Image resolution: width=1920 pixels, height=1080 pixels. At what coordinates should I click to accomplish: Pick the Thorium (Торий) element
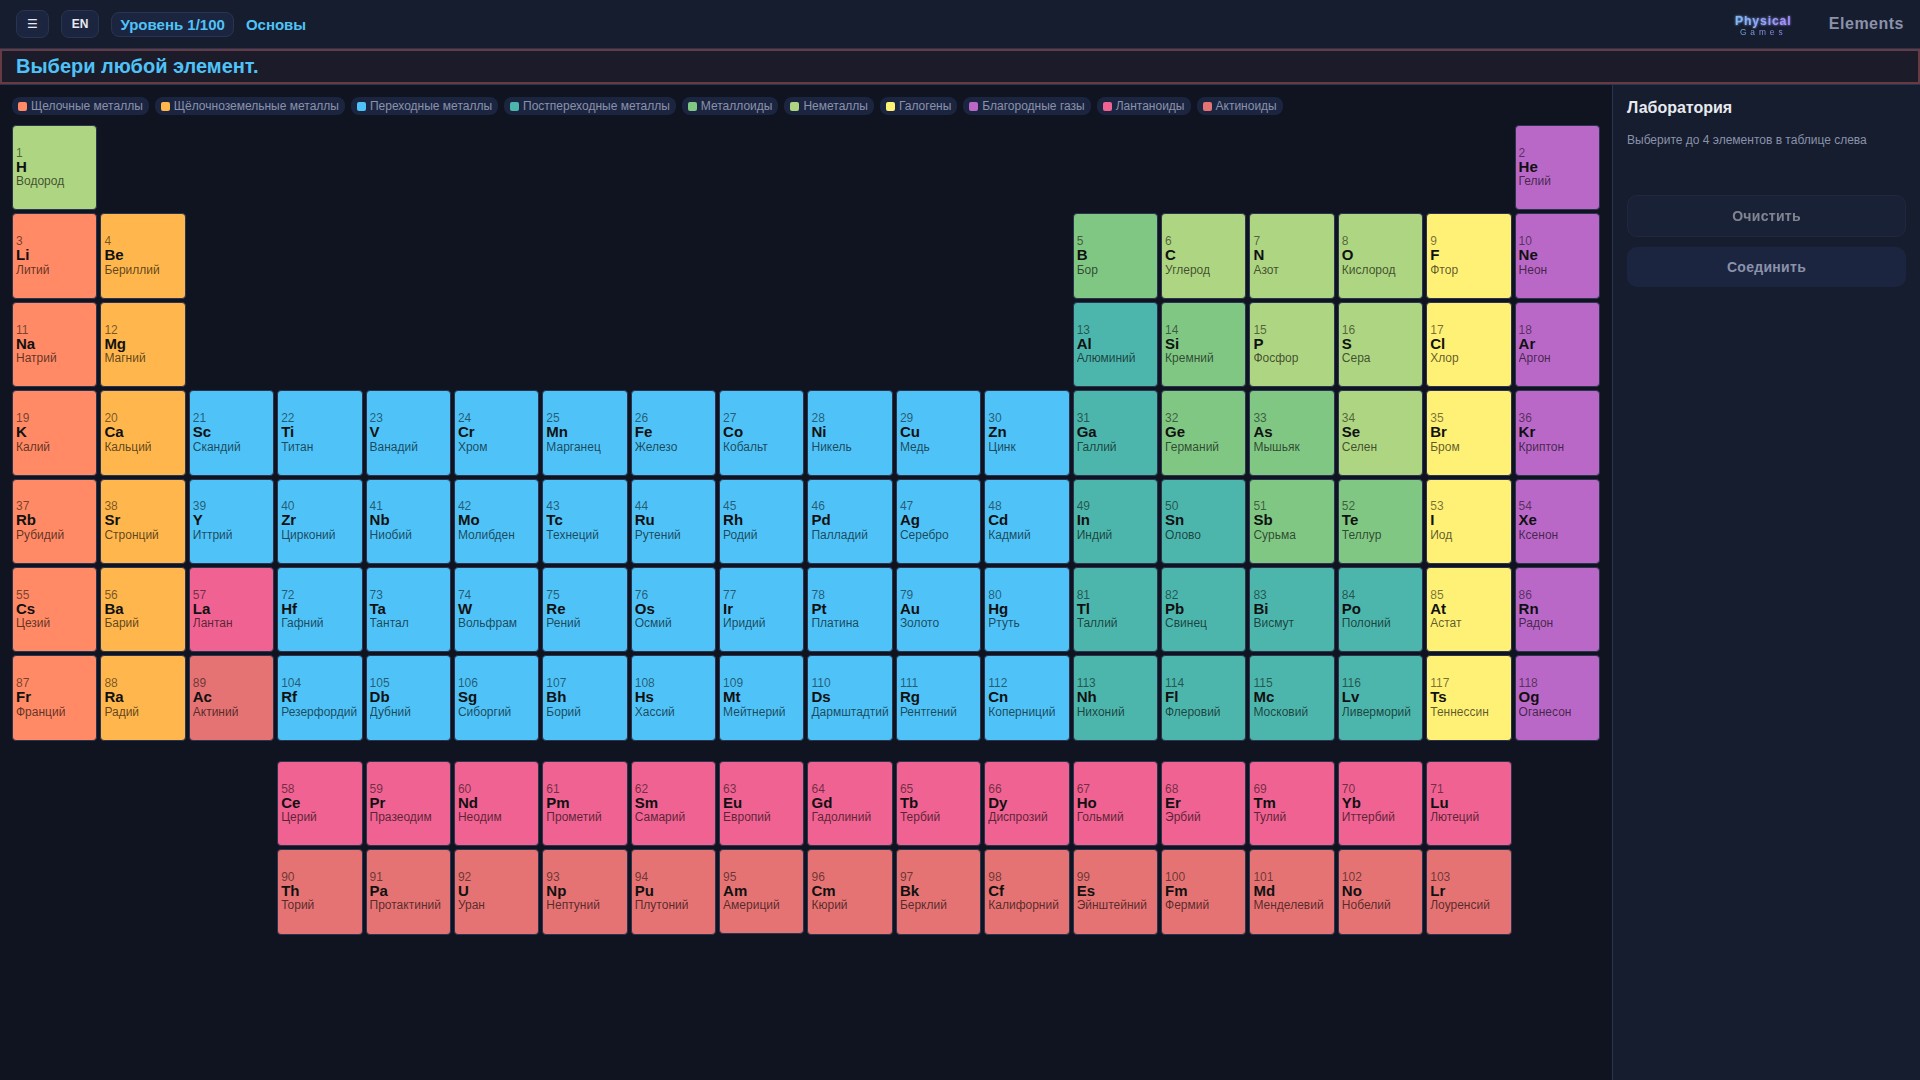tap(320, 892)
